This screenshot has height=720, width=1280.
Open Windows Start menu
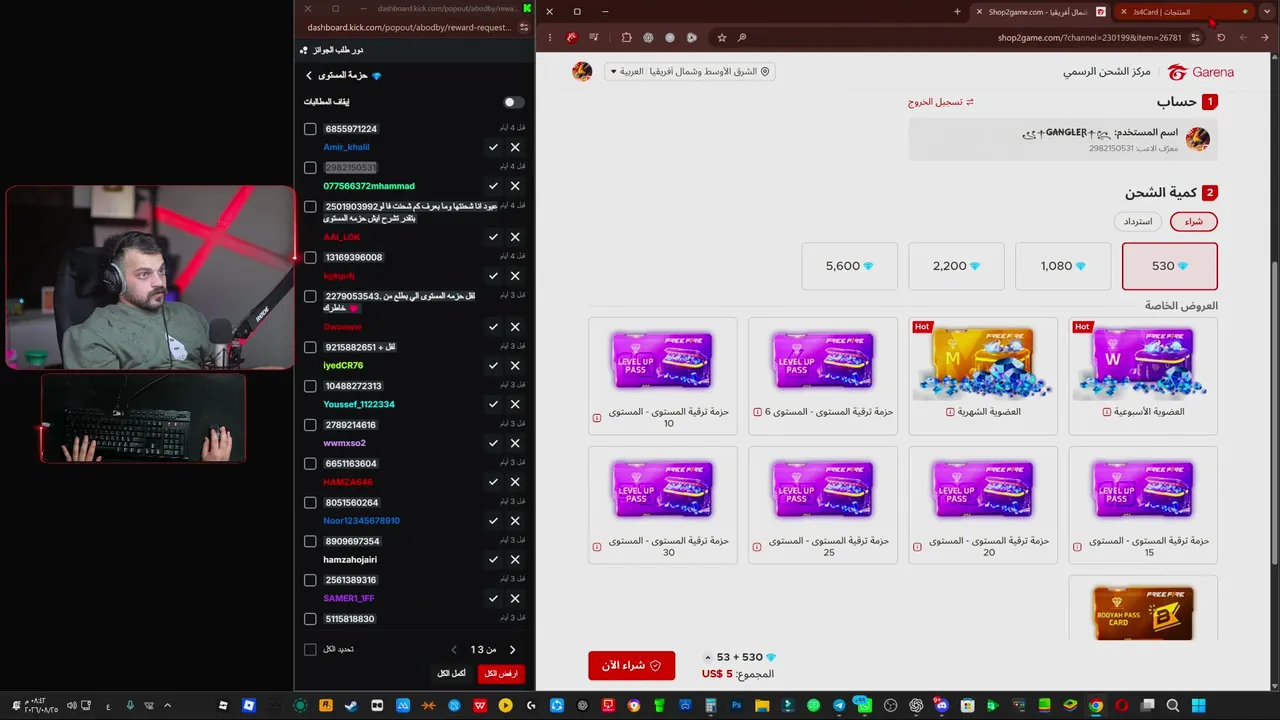point(1198,706)
